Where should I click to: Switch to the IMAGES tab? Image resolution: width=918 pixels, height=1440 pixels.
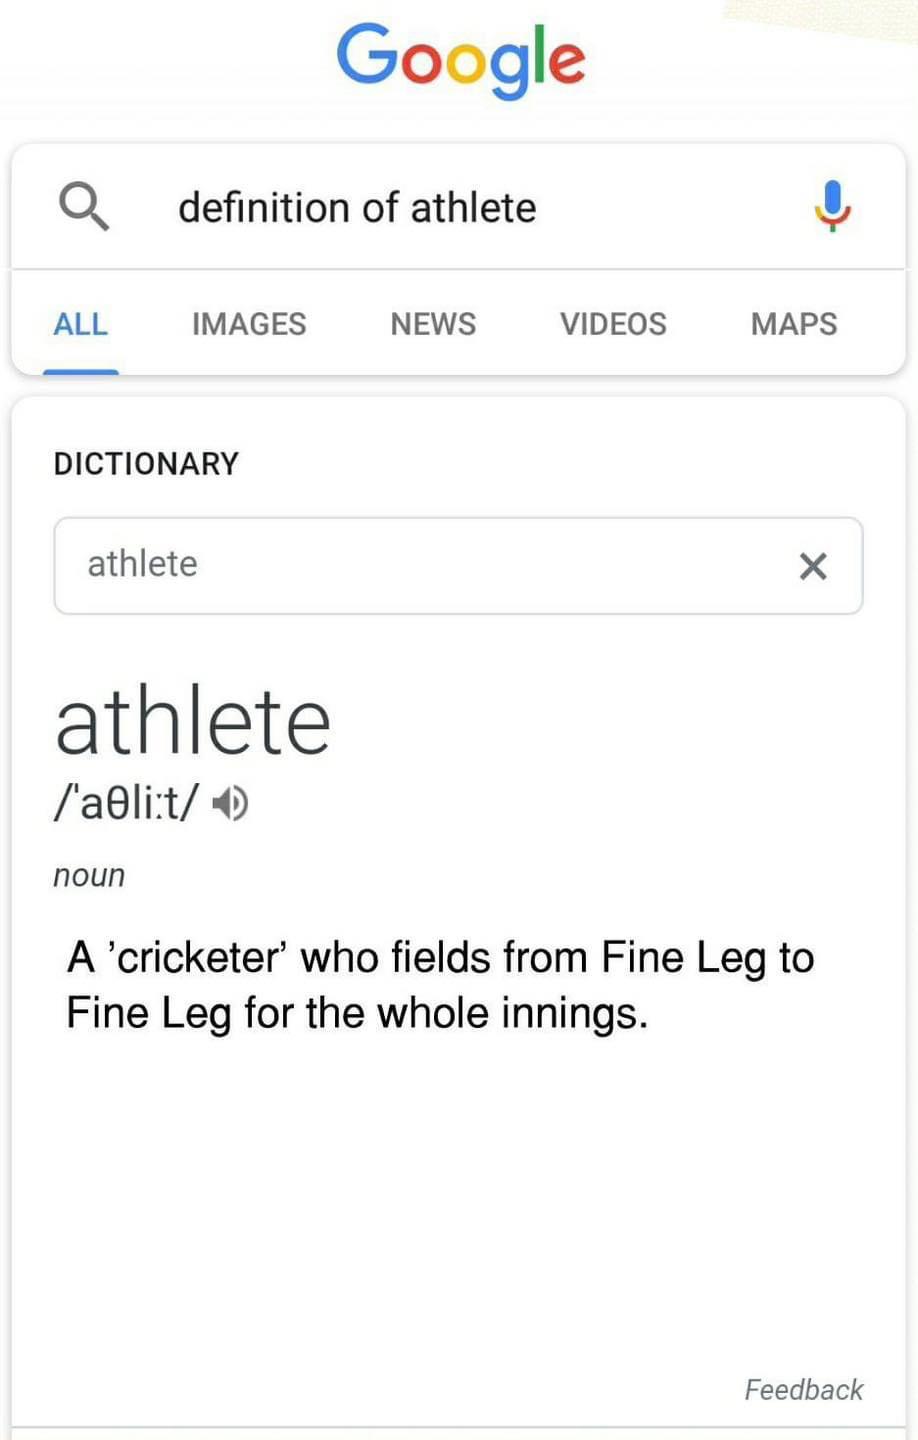(x=249, y=324)
